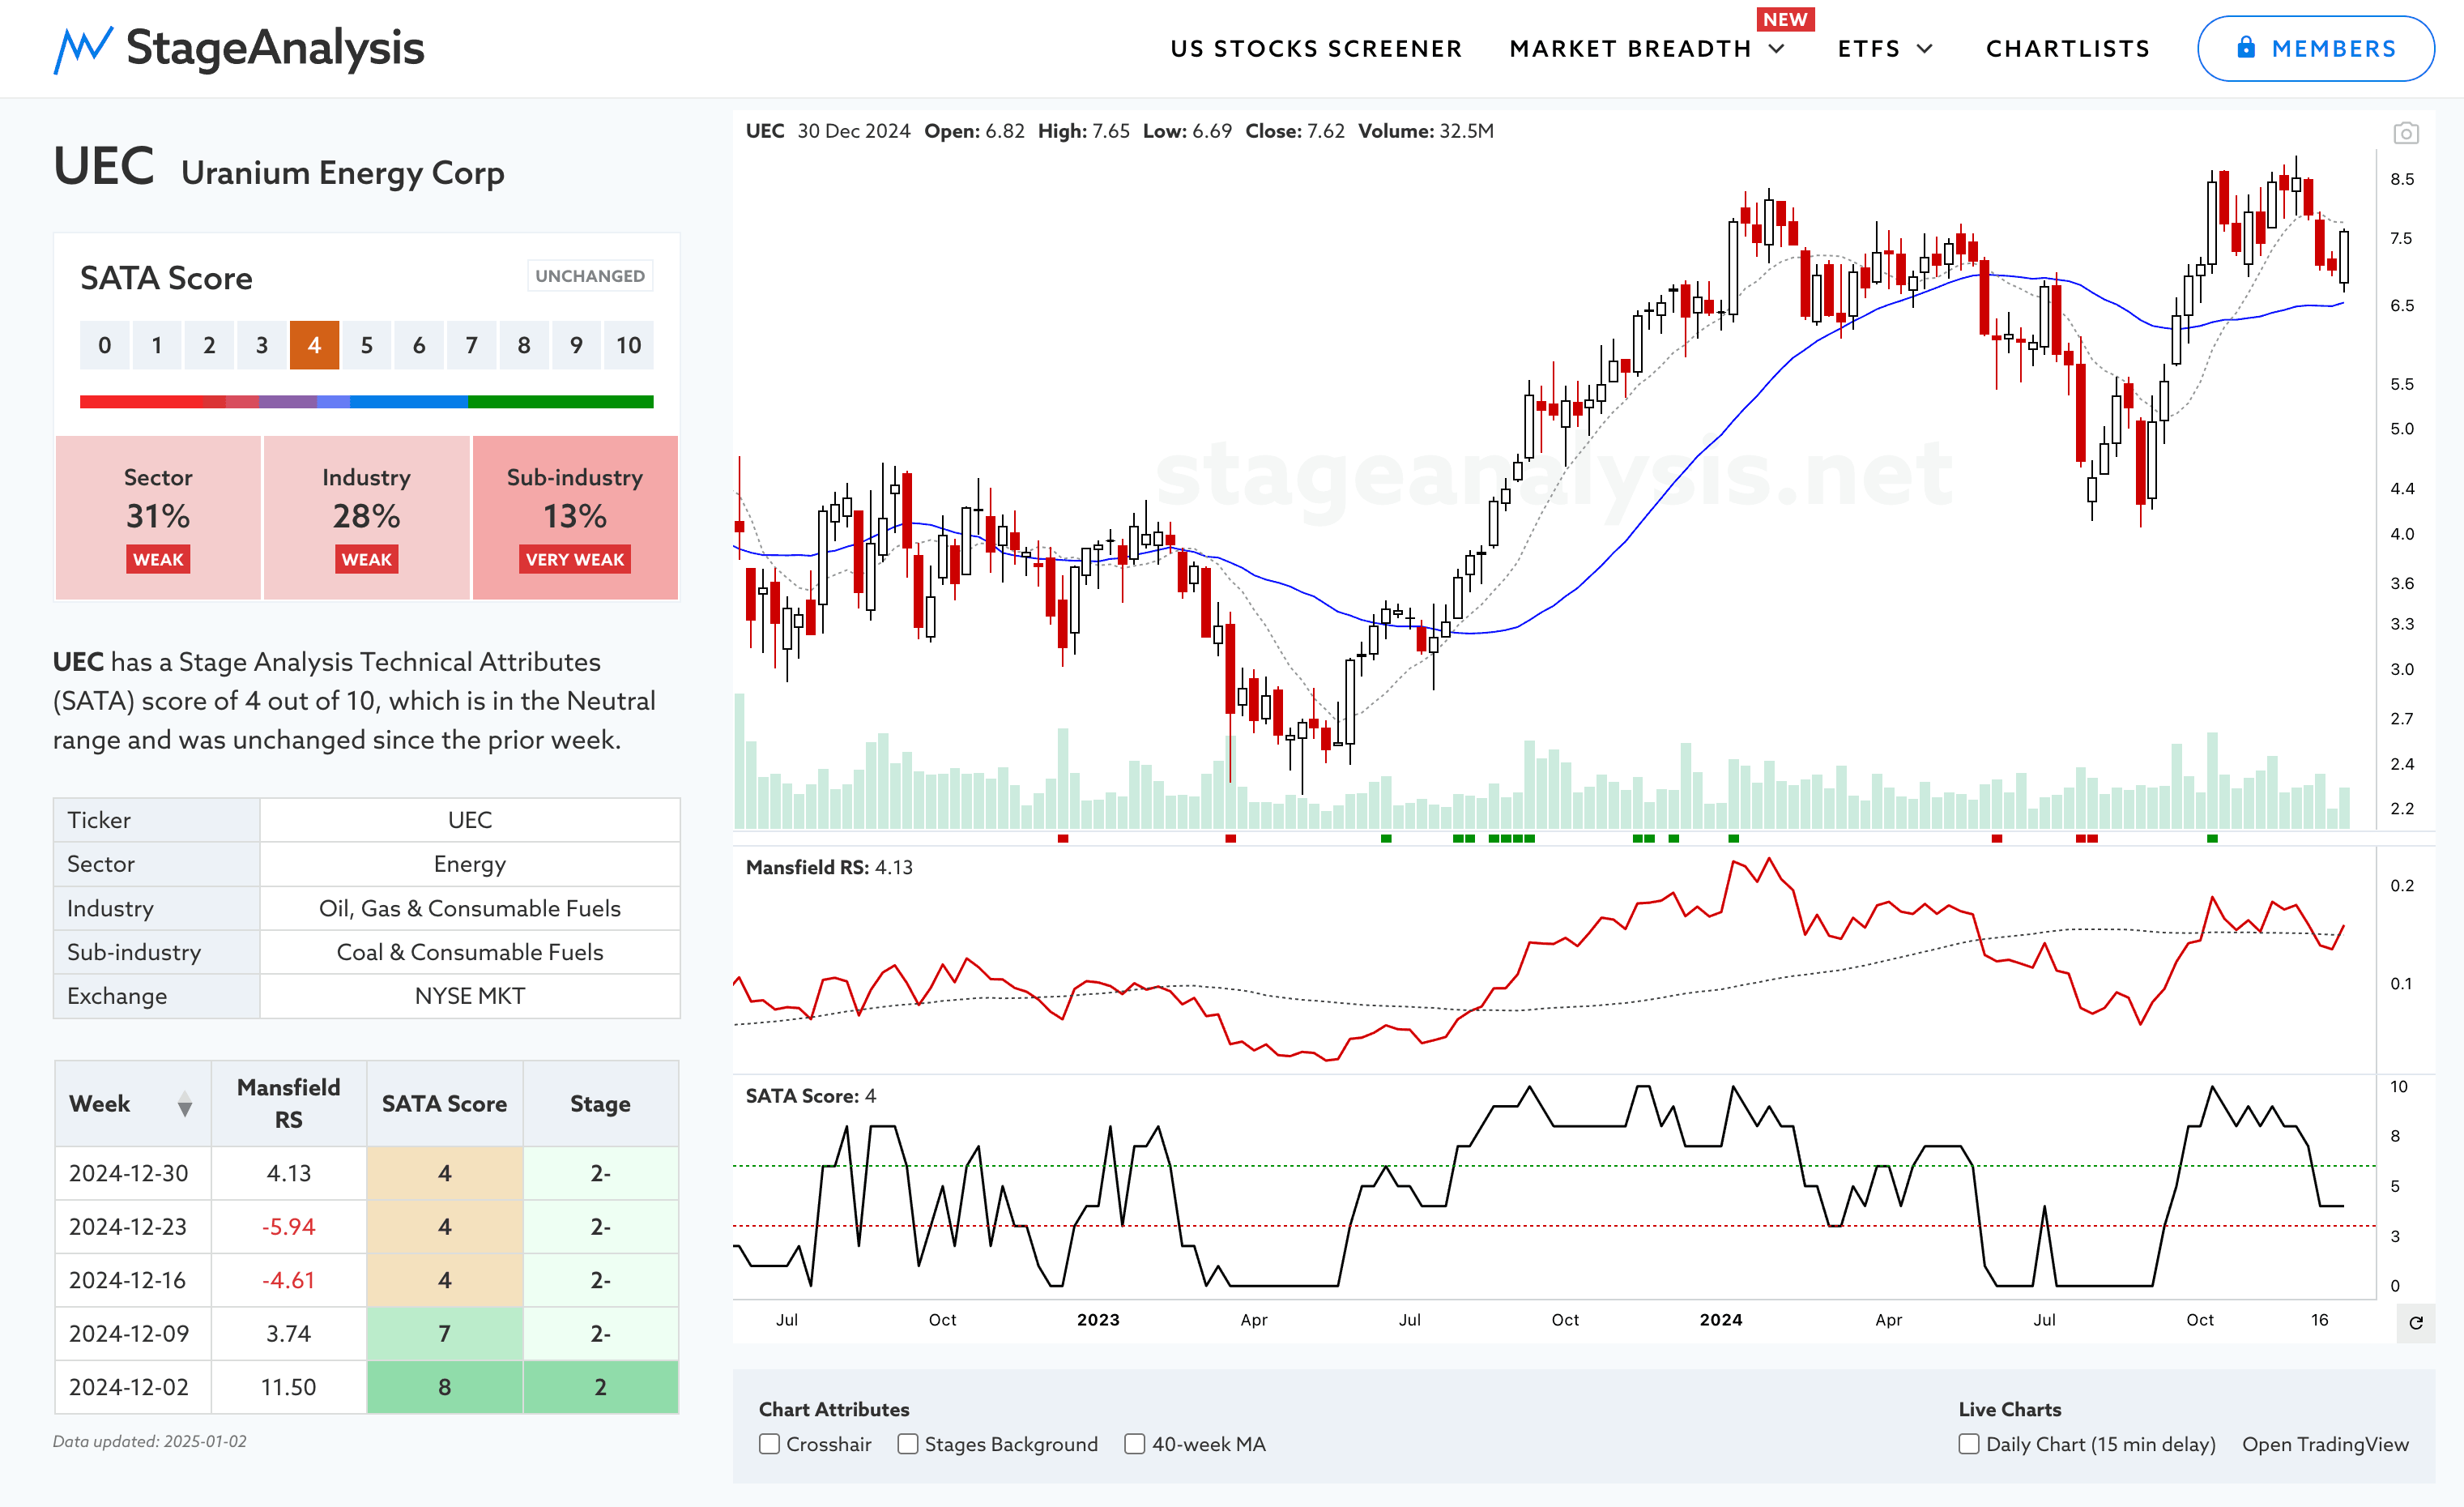Click highlighted SATA score box 4
Viewport: 2464px width, 1507px height.
[x=314, y=345]
